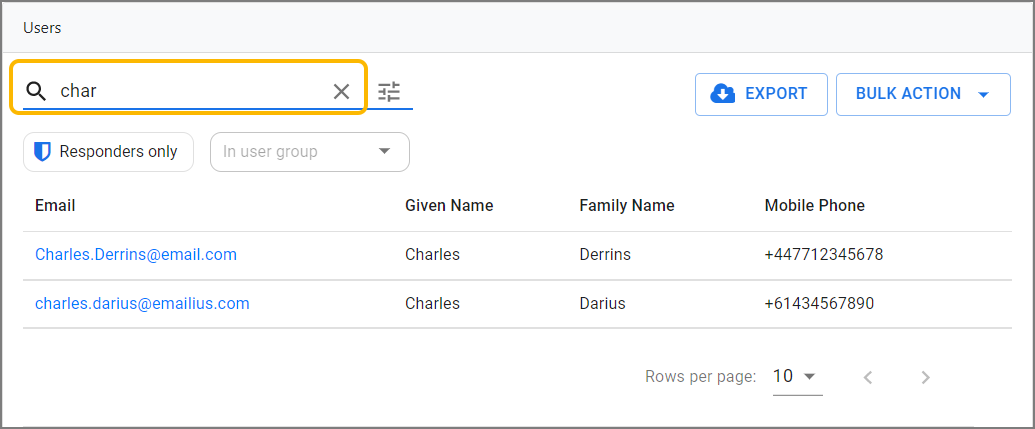Image resolution: width=1035 pixels, height=429 pixels.
Task: Click Charles given name in Derrins row
Action: [x=432, y=254]
